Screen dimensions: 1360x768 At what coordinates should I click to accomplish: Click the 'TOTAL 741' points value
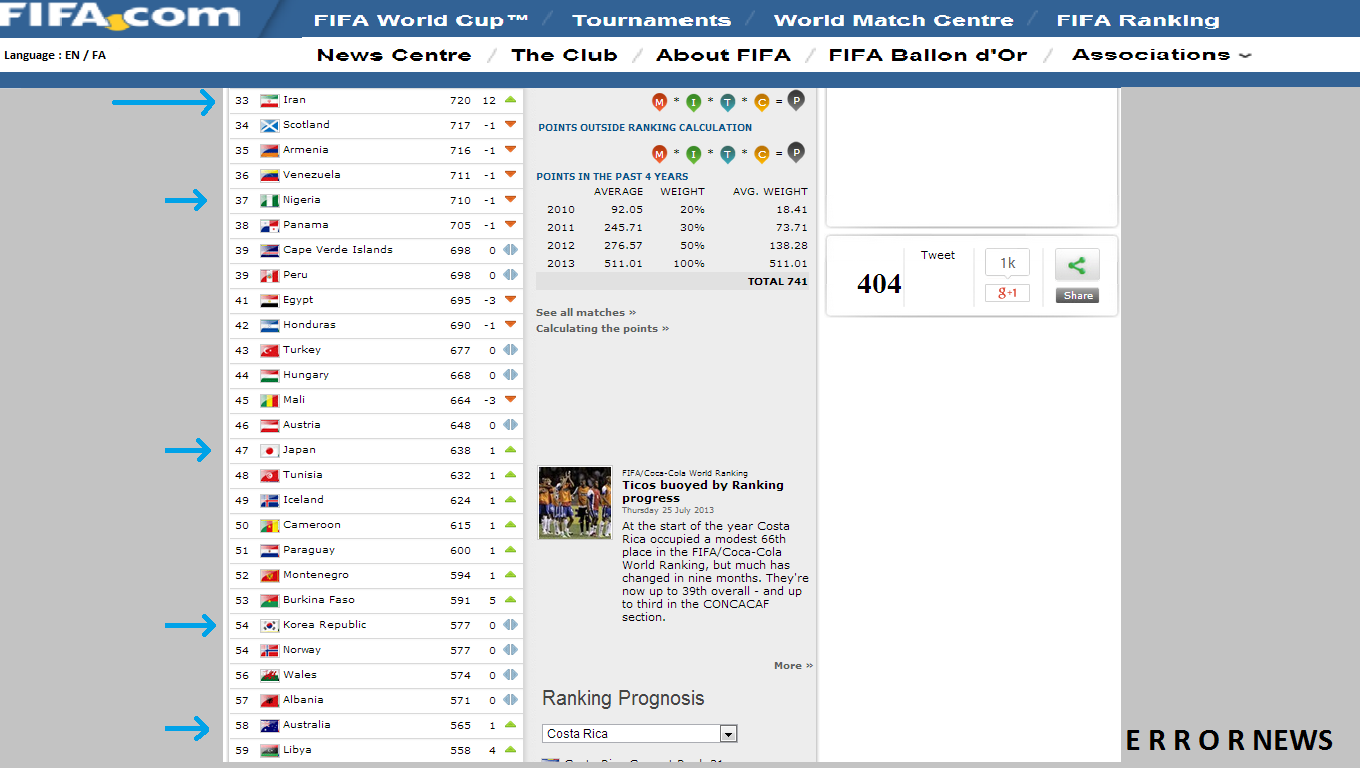click(777, 282)
